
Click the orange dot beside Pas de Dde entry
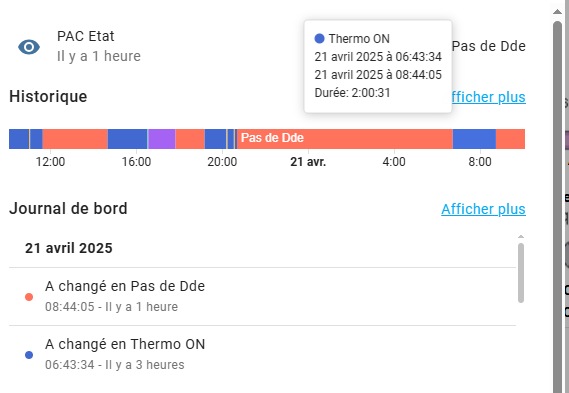tap(29, 297)
